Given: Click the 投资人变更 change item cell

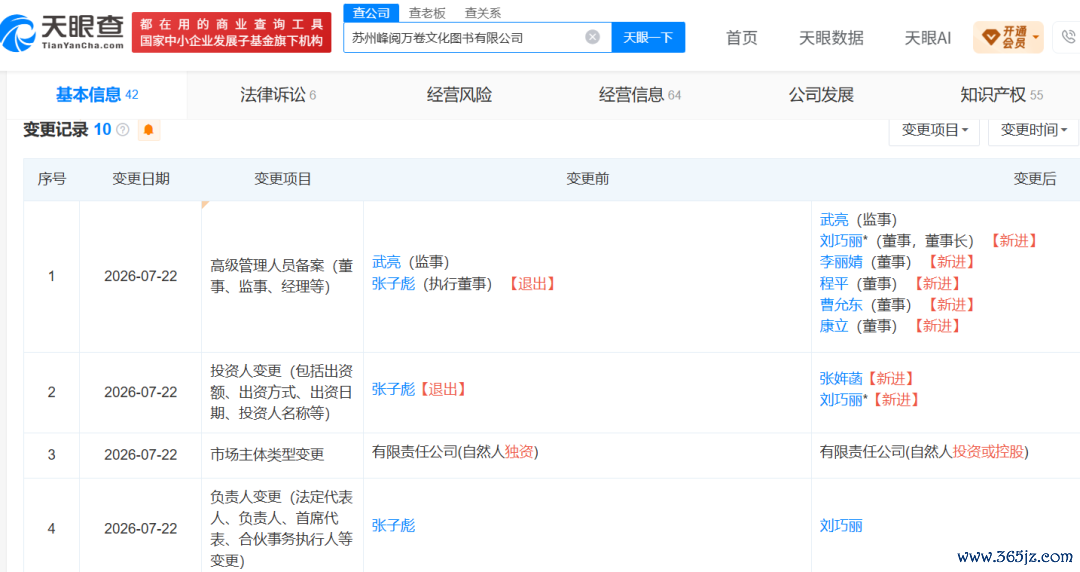Looking at the screenshot, I should click(282, 392).
